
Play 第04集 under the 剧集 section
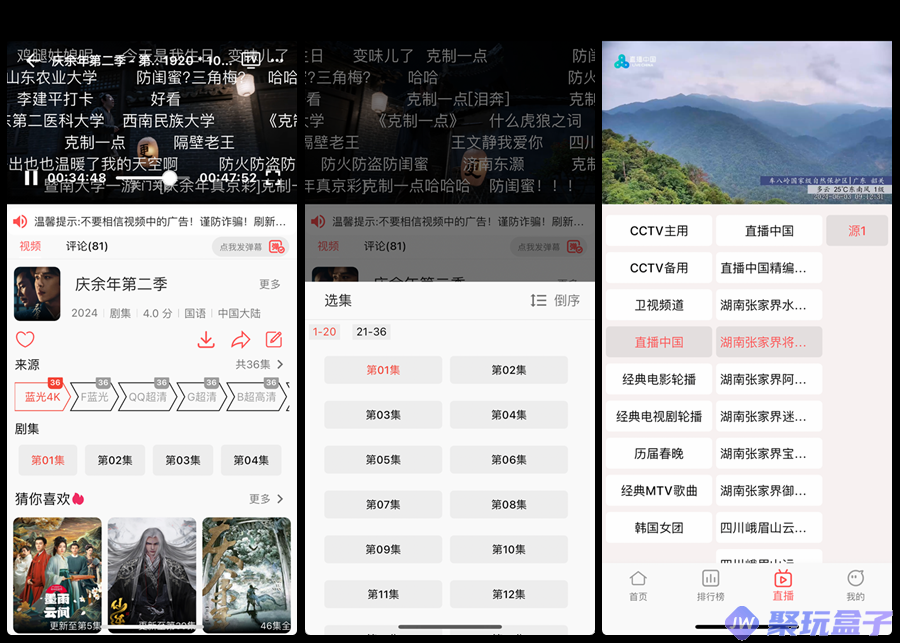pyautogui.click(x=251, y=460)
